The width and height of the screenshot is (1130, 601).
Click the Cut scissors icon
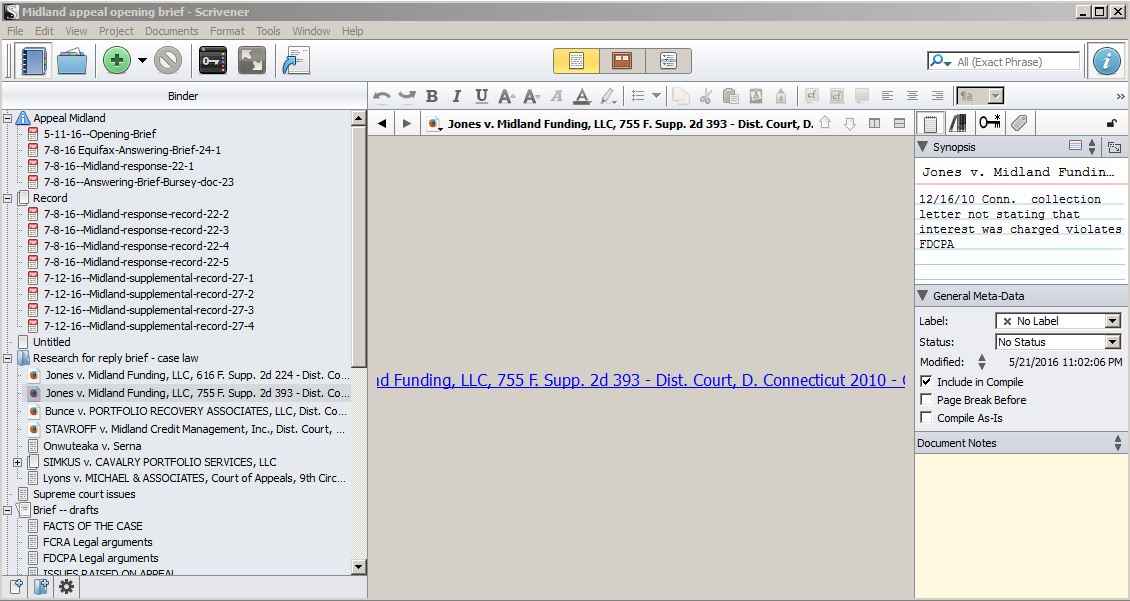click(x=706, y=96)
